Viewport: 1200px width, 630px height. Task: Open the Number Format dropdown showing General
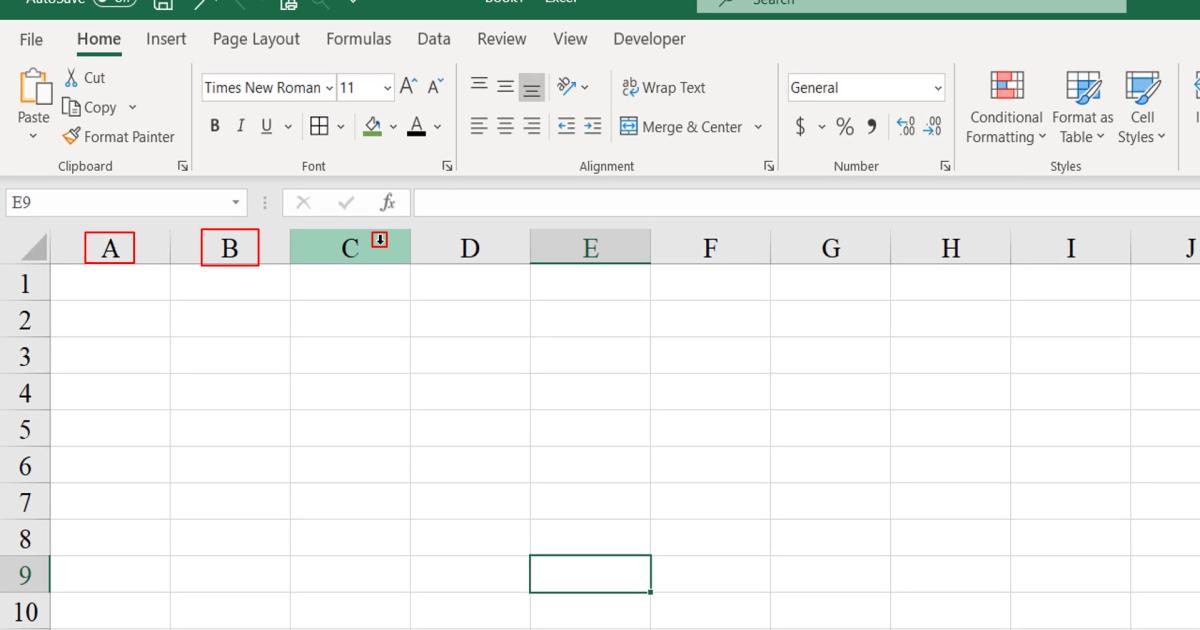tap(865, 87)
